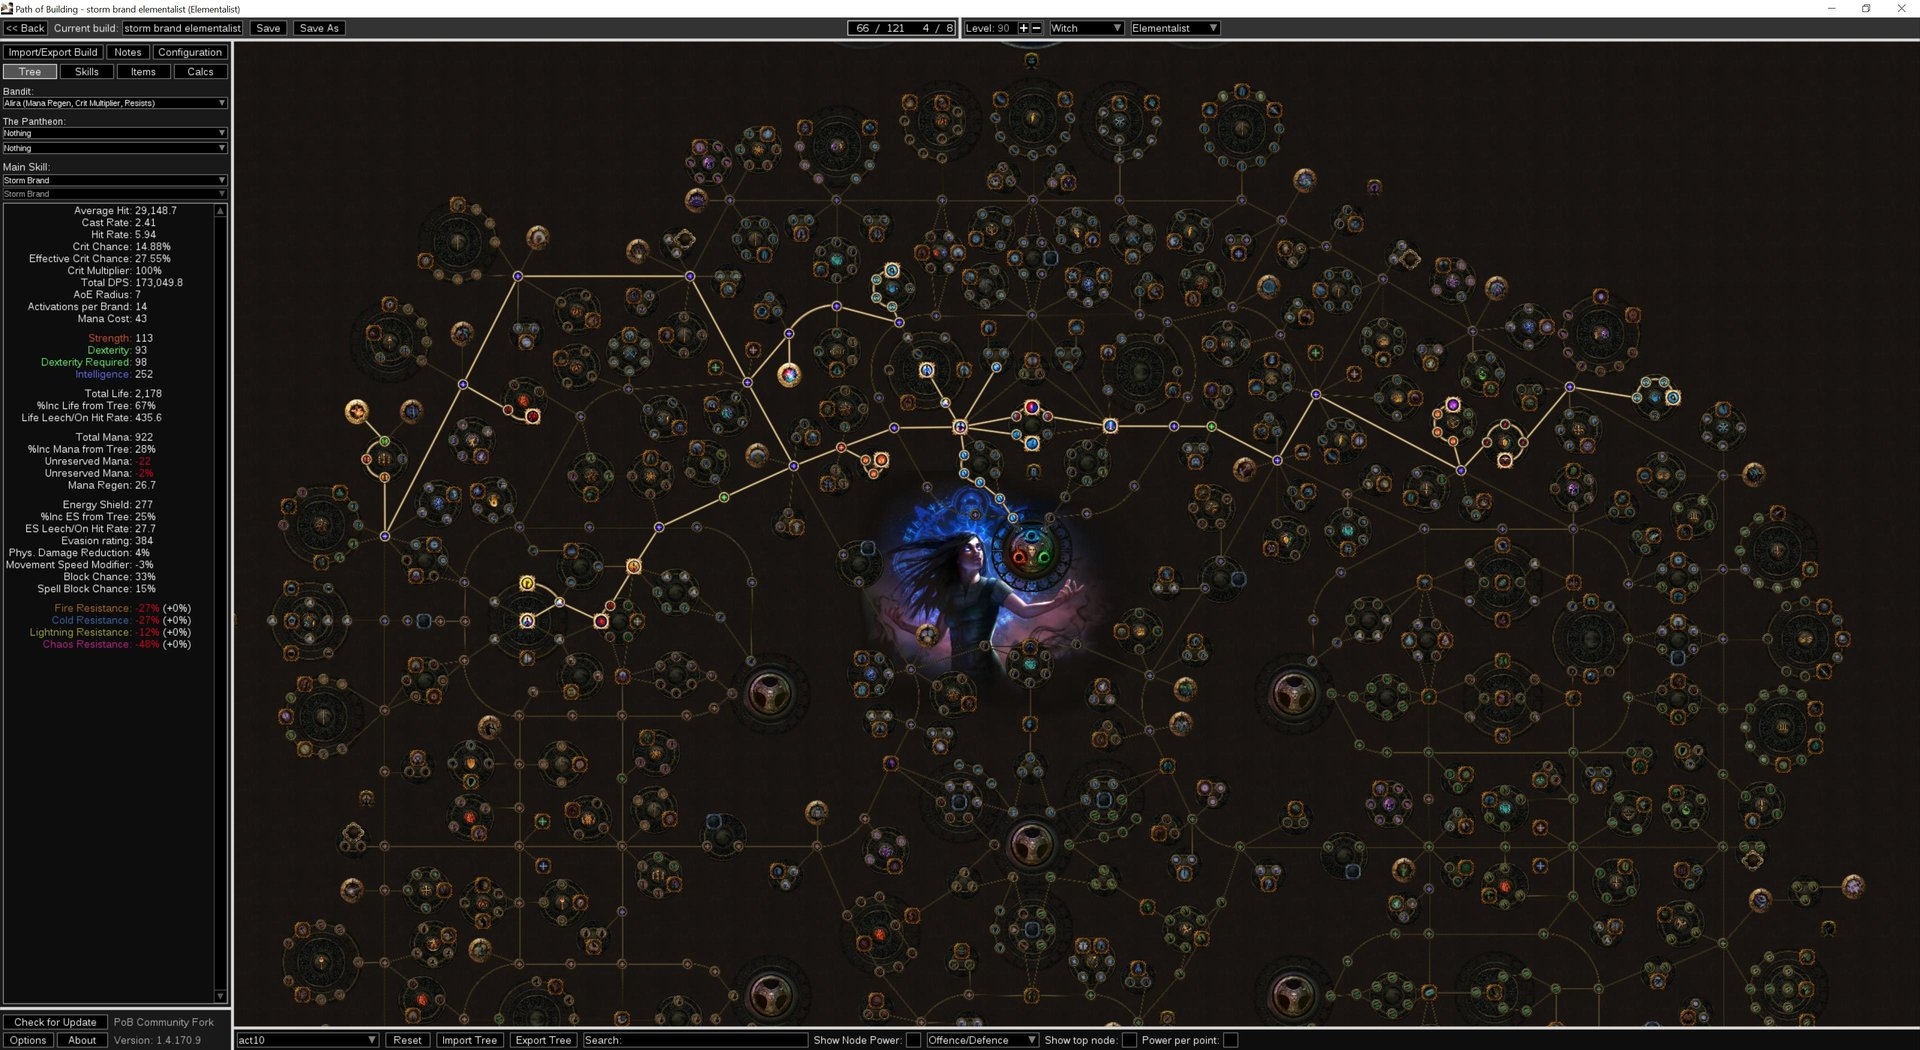The image size is (1920, 1050).
Task: Toggle the Show top node checkbox
Action: coord(1129,1040)
